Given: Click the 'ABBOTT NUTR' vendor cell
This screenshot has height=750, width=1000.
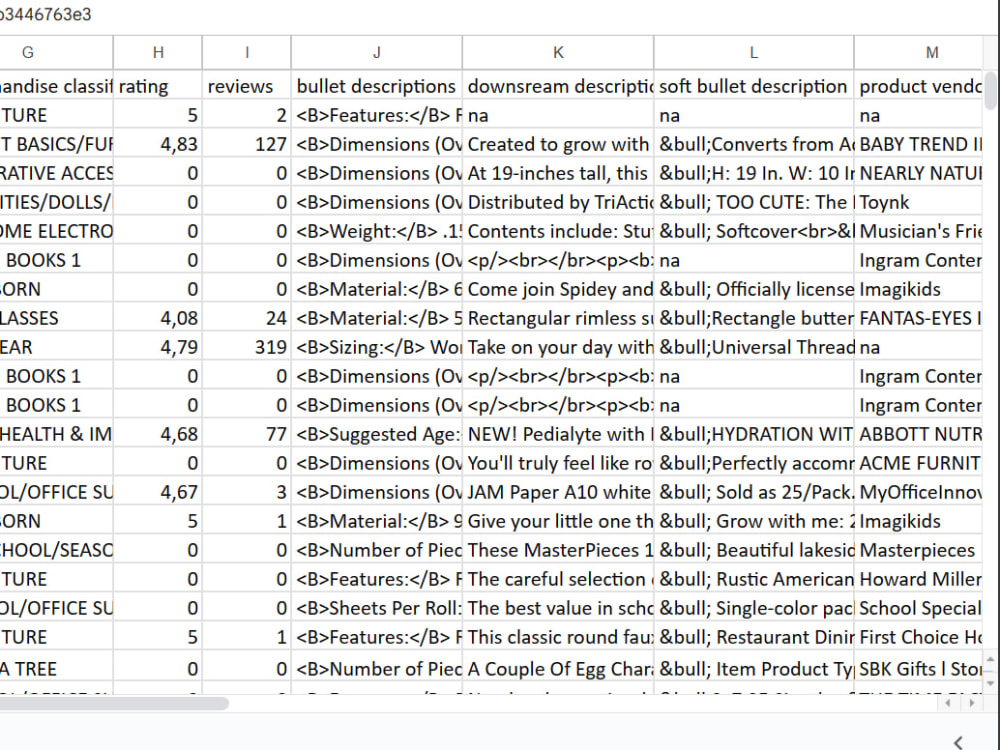Looking at the screenshot, I should [918, 434].
